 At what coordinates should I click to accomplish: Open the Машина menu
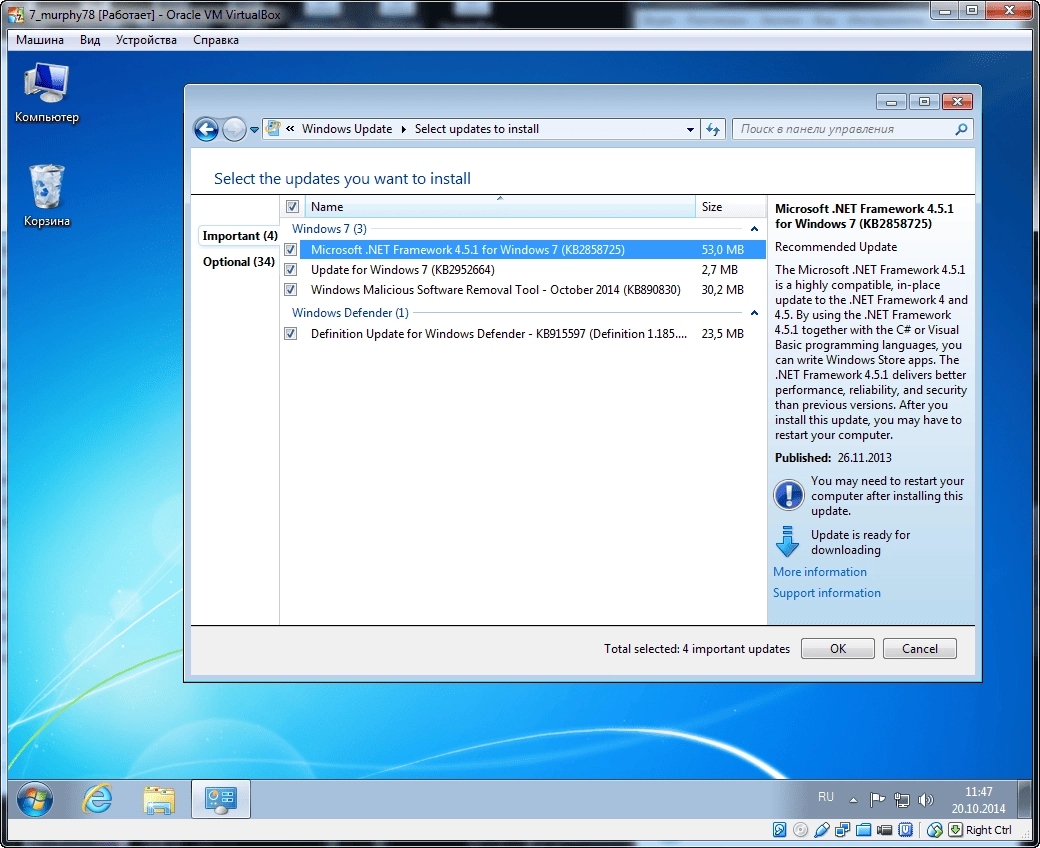(40, 40)
